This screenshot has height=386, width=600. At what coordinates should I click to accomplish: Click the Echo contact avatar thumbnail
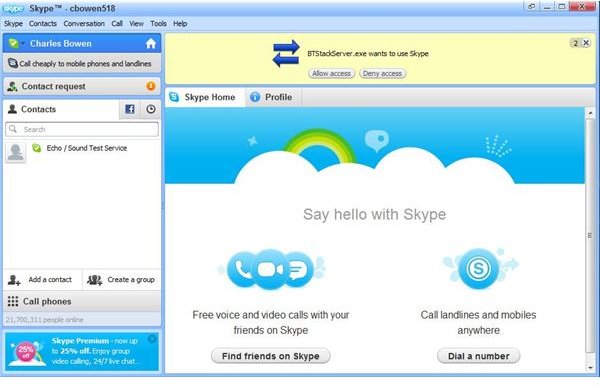(16, 152)
